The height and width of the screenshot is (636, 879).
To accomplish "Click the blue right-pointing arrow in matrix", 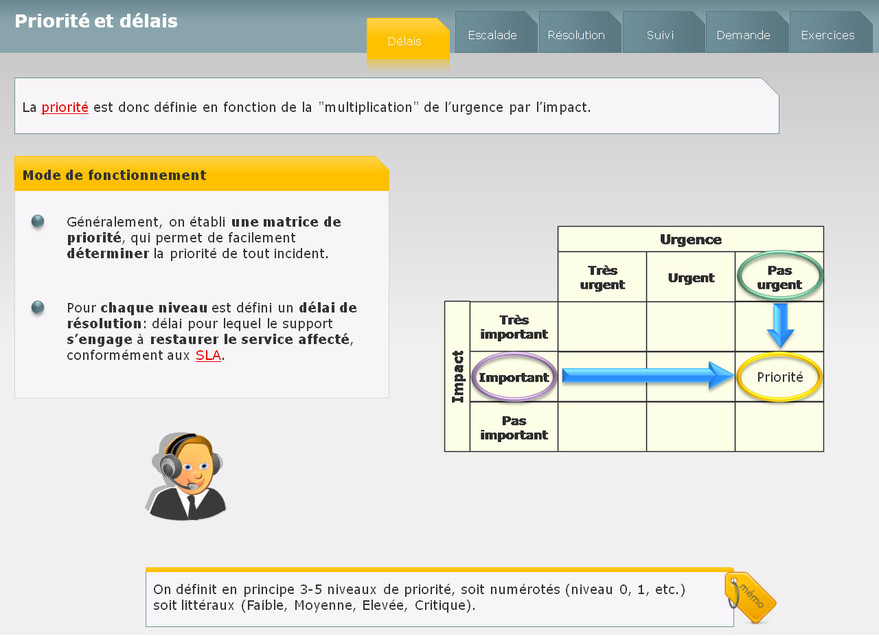I will click(648, 376).
